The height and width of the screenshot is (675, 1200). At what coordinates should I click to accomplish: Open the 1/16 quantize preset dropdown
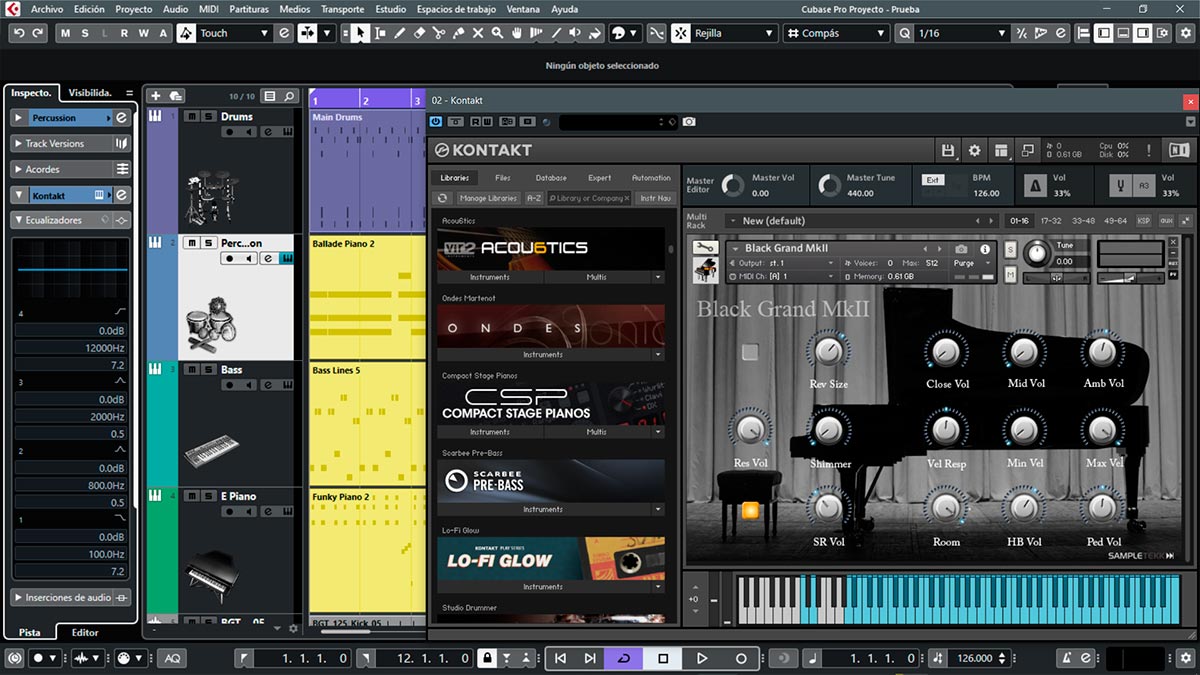point(962,33)
